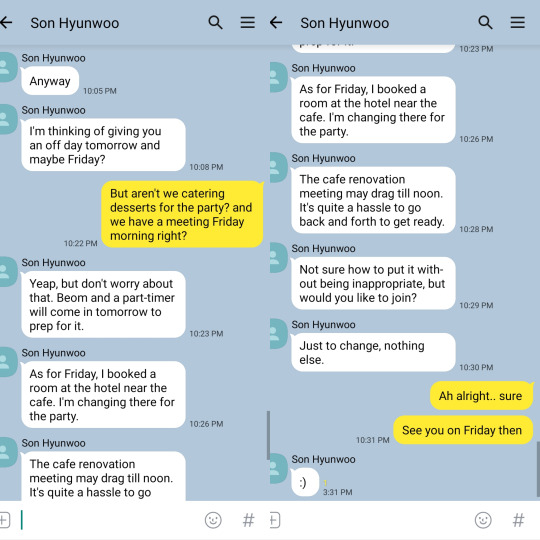Select left chat 'As for Friday, I booked' bubble
Screen dimensions: 540x540
pyautogui.click(x=103, y=395)
